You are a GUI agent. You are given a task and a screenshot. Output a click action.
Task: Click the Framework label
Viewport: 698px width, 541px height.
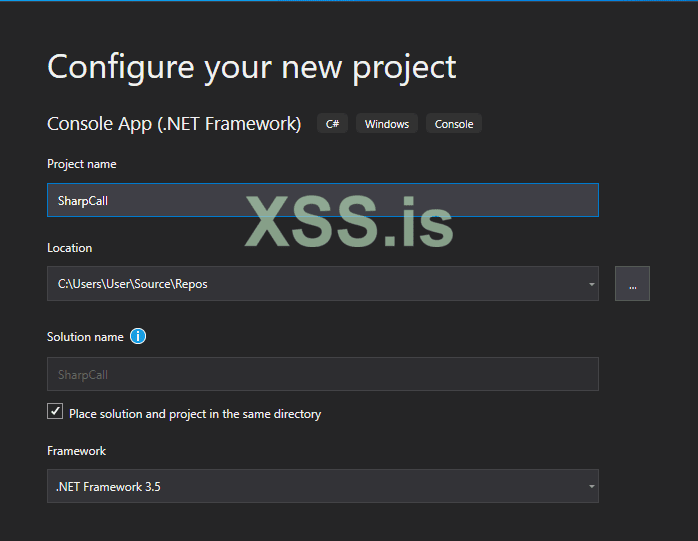(76, 451)
